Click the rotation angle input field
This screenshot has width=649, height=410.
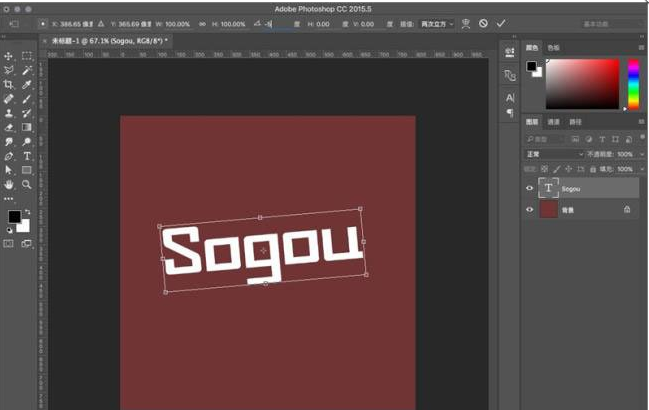pos(277,23)
